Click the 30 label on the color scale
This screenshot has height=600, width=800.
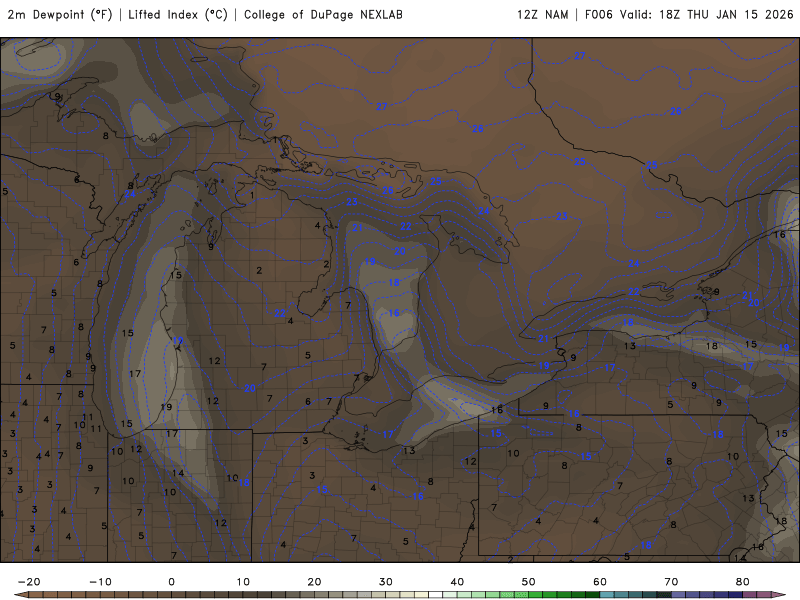[386, 582]
